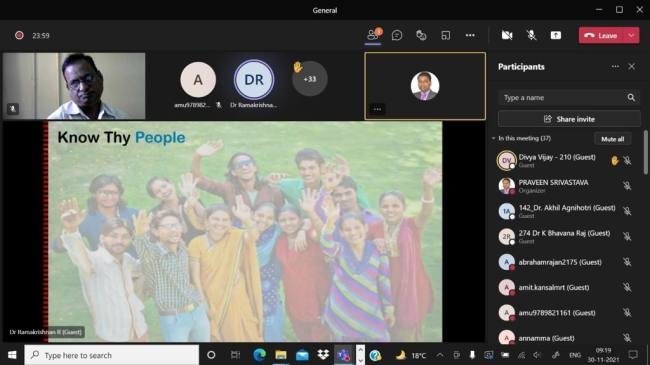Open the participants panel icon in toolbar
The height and width of the screenshot is (365, 650).
click(373, 35)
